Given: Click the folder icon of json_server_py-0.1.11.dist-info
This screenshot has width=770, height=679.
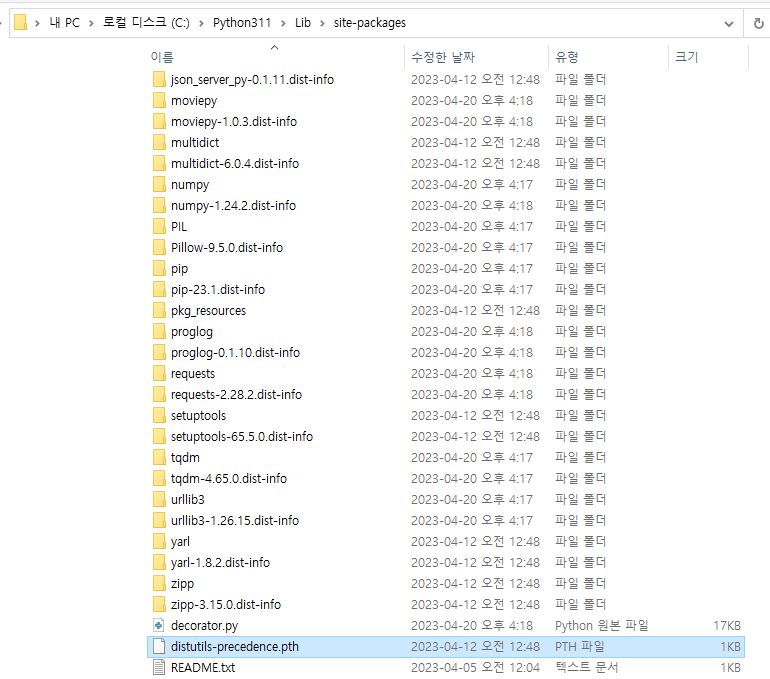Looking at the screenshot, I should [x=159, y=79].
